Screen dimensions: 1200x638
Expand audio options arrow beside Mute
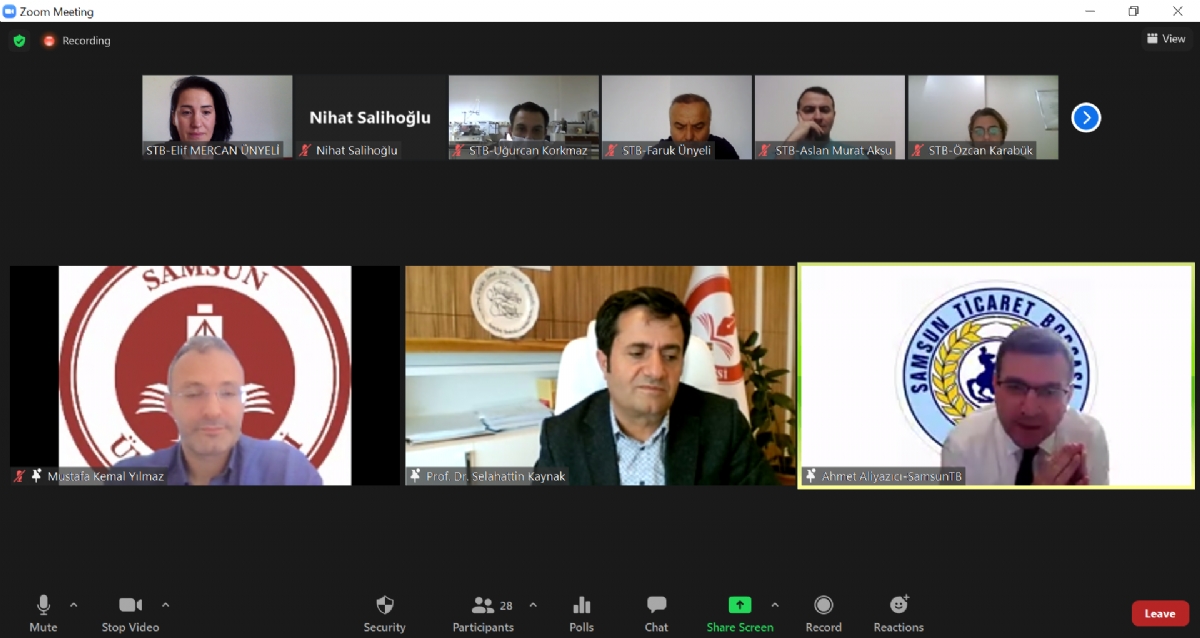click(x=73, y=605)
